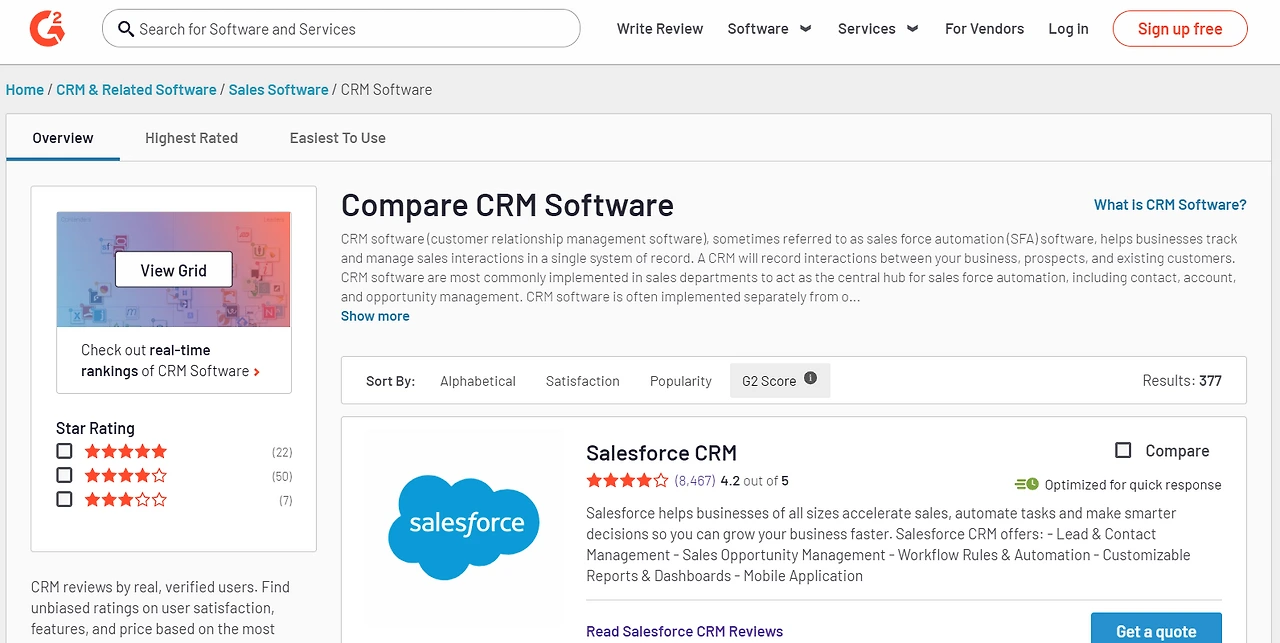This screenshot has height=643, width=1280.
Task: Click the four-star filter count (50)
Action: [x=282, y=476]
